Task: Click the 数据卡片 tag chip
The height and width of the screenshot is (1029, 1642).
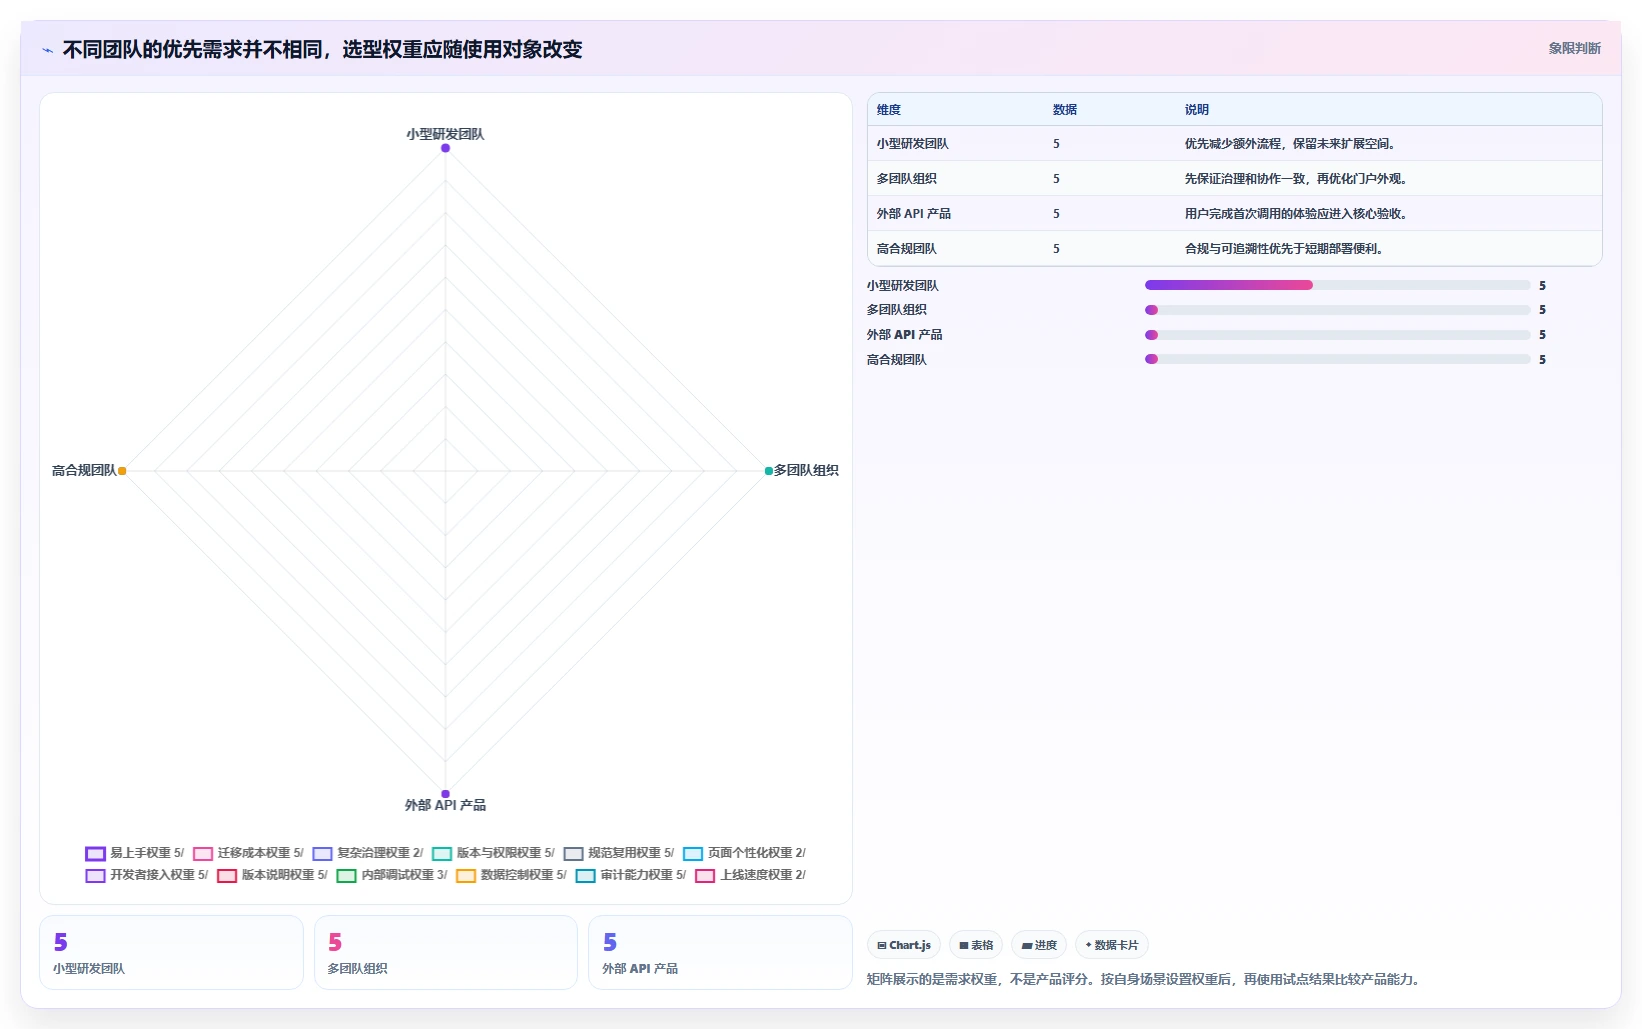Action: click(1112, 945)
